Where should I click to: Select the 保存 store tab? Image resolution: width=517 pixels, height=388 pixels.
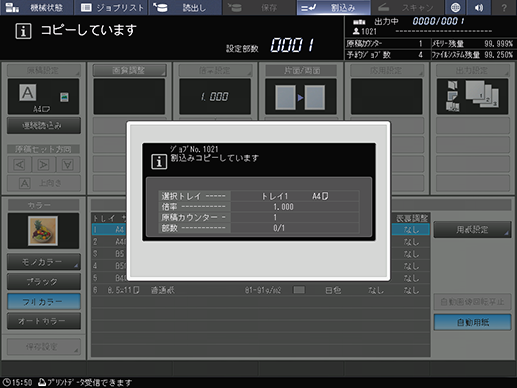259,7
